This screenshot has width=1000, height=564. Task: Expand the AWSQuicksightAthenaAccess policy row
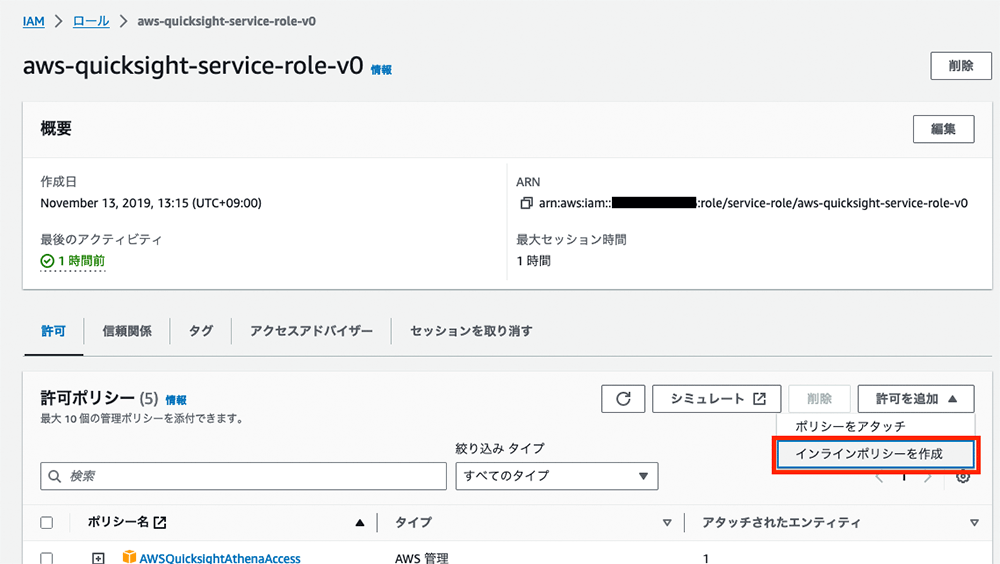tap(98, 558)
